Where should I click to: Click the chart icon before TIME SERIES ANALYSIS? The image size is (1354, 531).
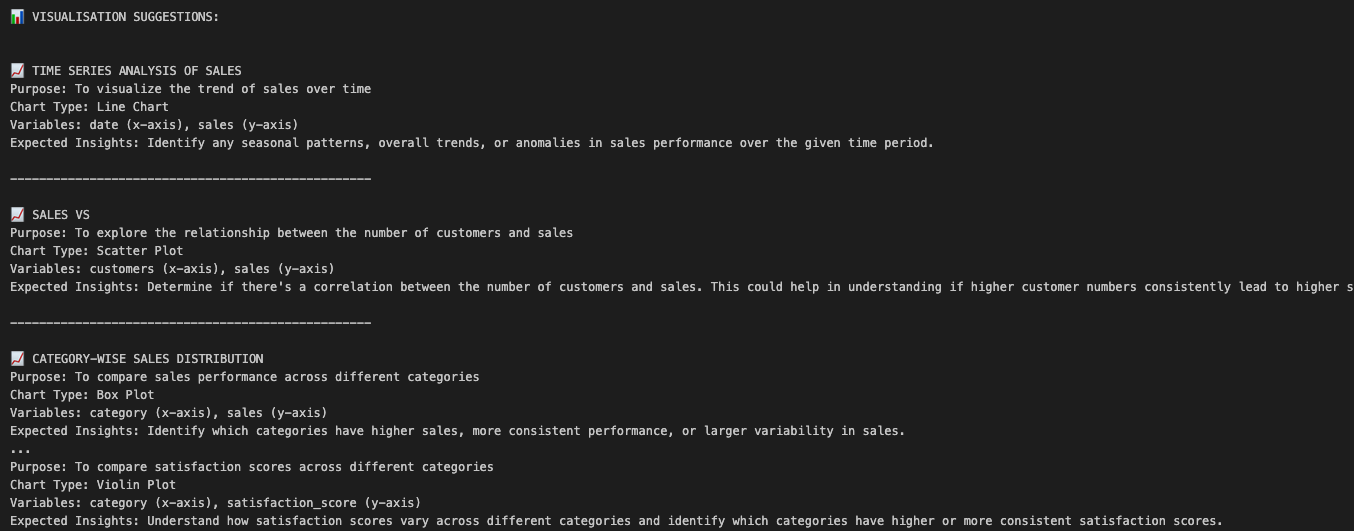(x=17, y=71)
